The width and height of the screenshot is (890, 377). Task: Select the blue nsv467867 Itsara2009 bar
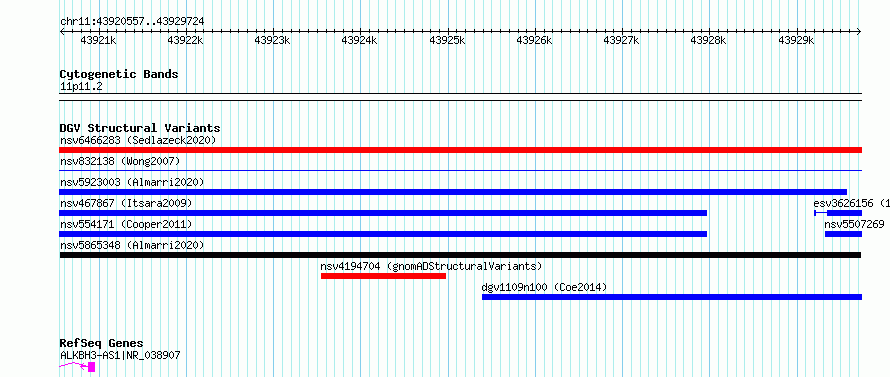tap(383, 213)
